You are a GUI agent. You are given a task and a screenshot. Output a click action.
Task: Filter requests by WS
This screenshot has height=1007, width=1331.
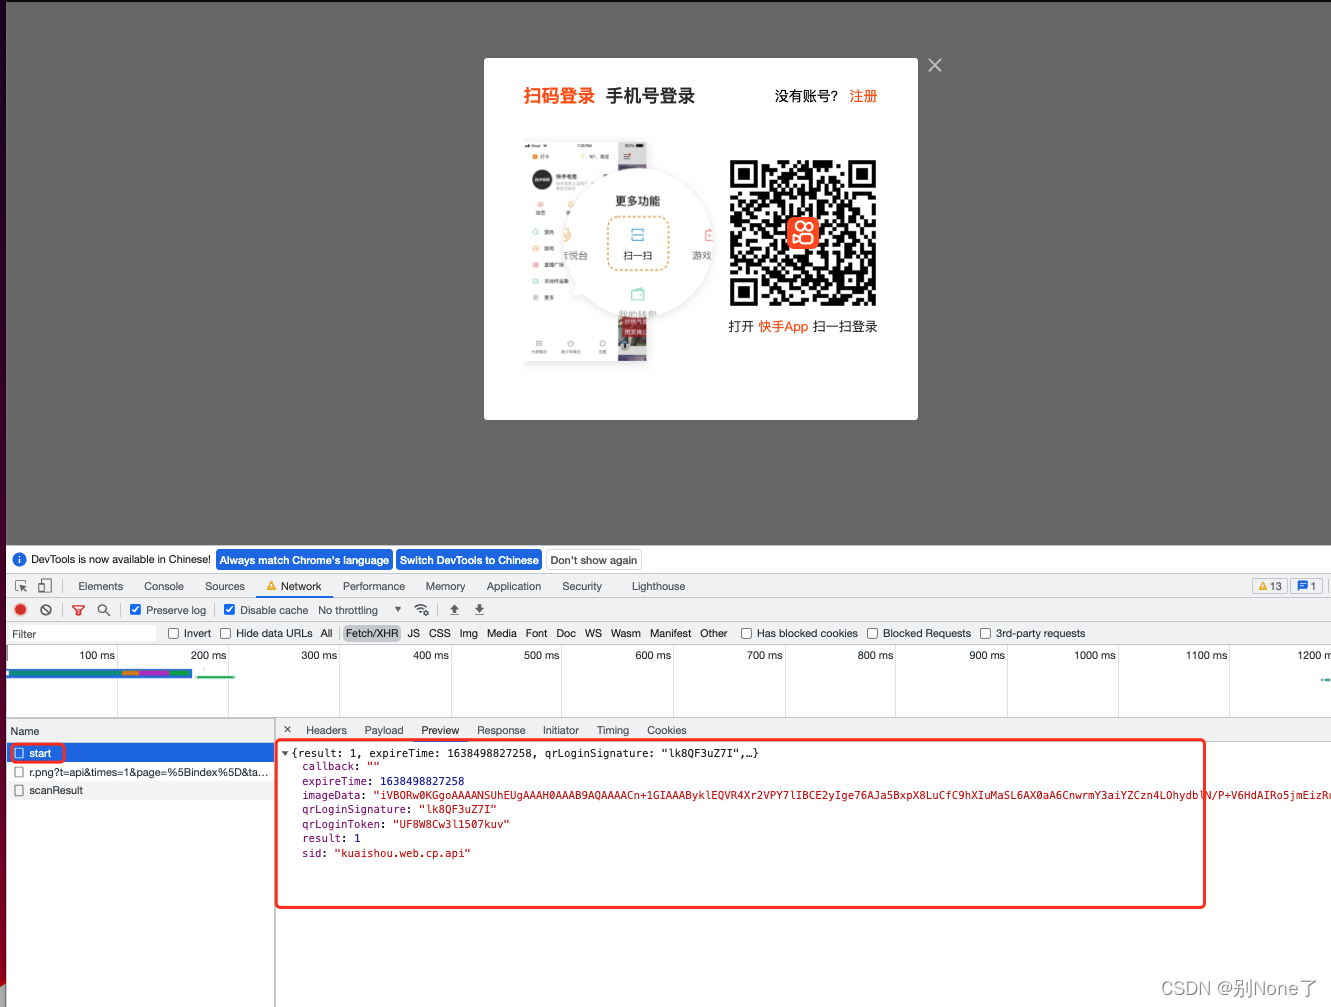593,633
